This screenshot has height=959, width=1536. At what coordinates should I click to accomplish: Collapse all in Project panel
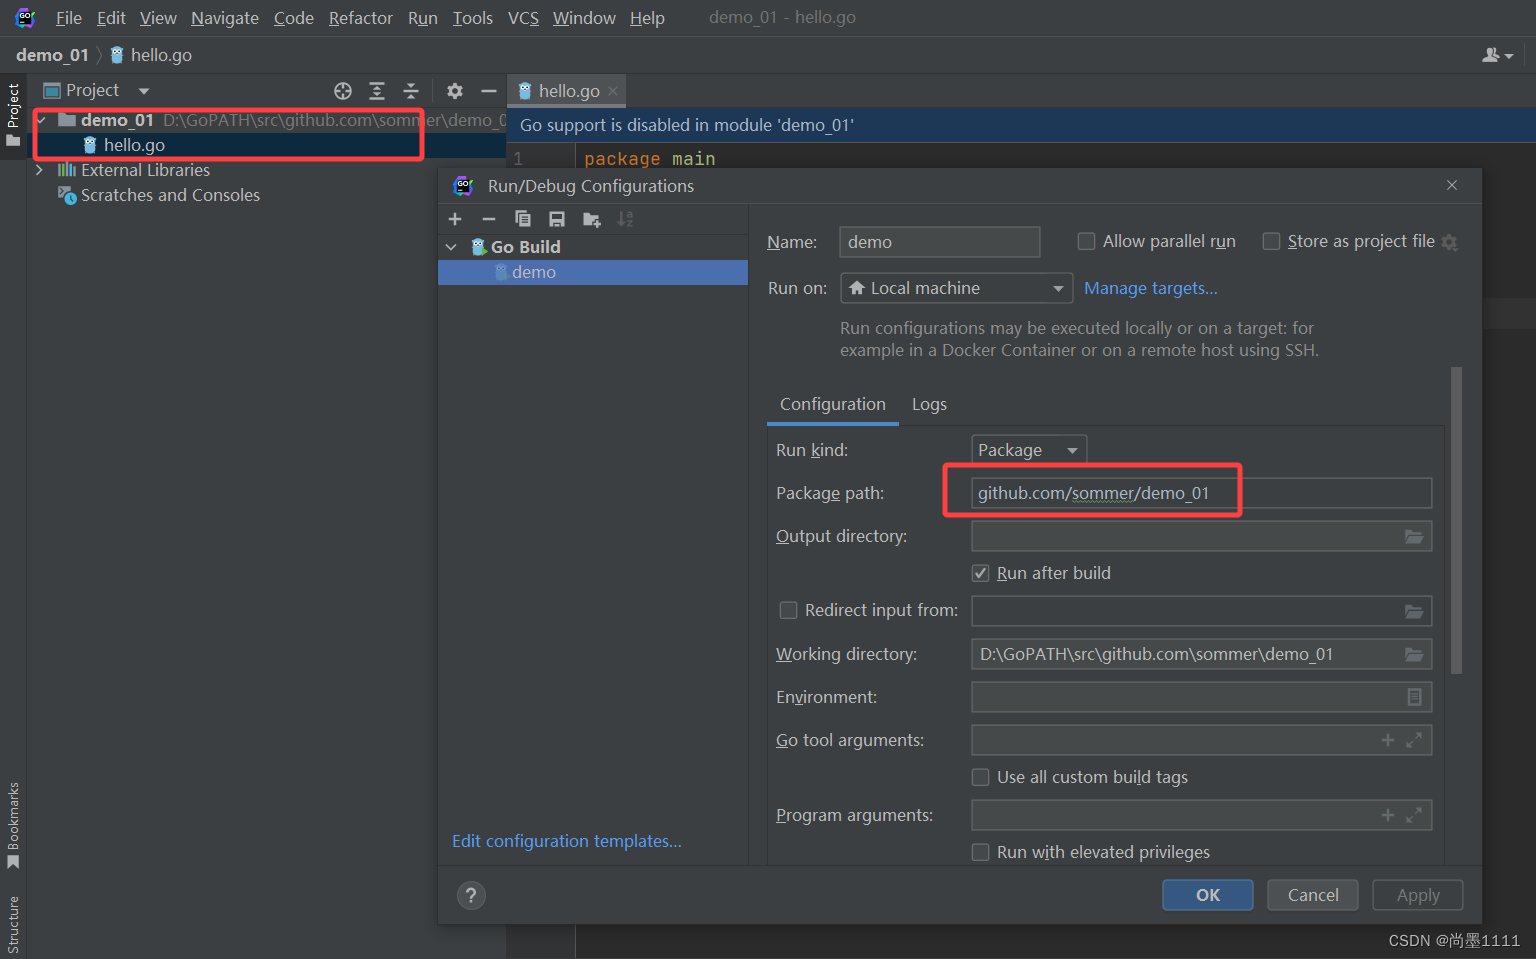(x=410, y=91)
